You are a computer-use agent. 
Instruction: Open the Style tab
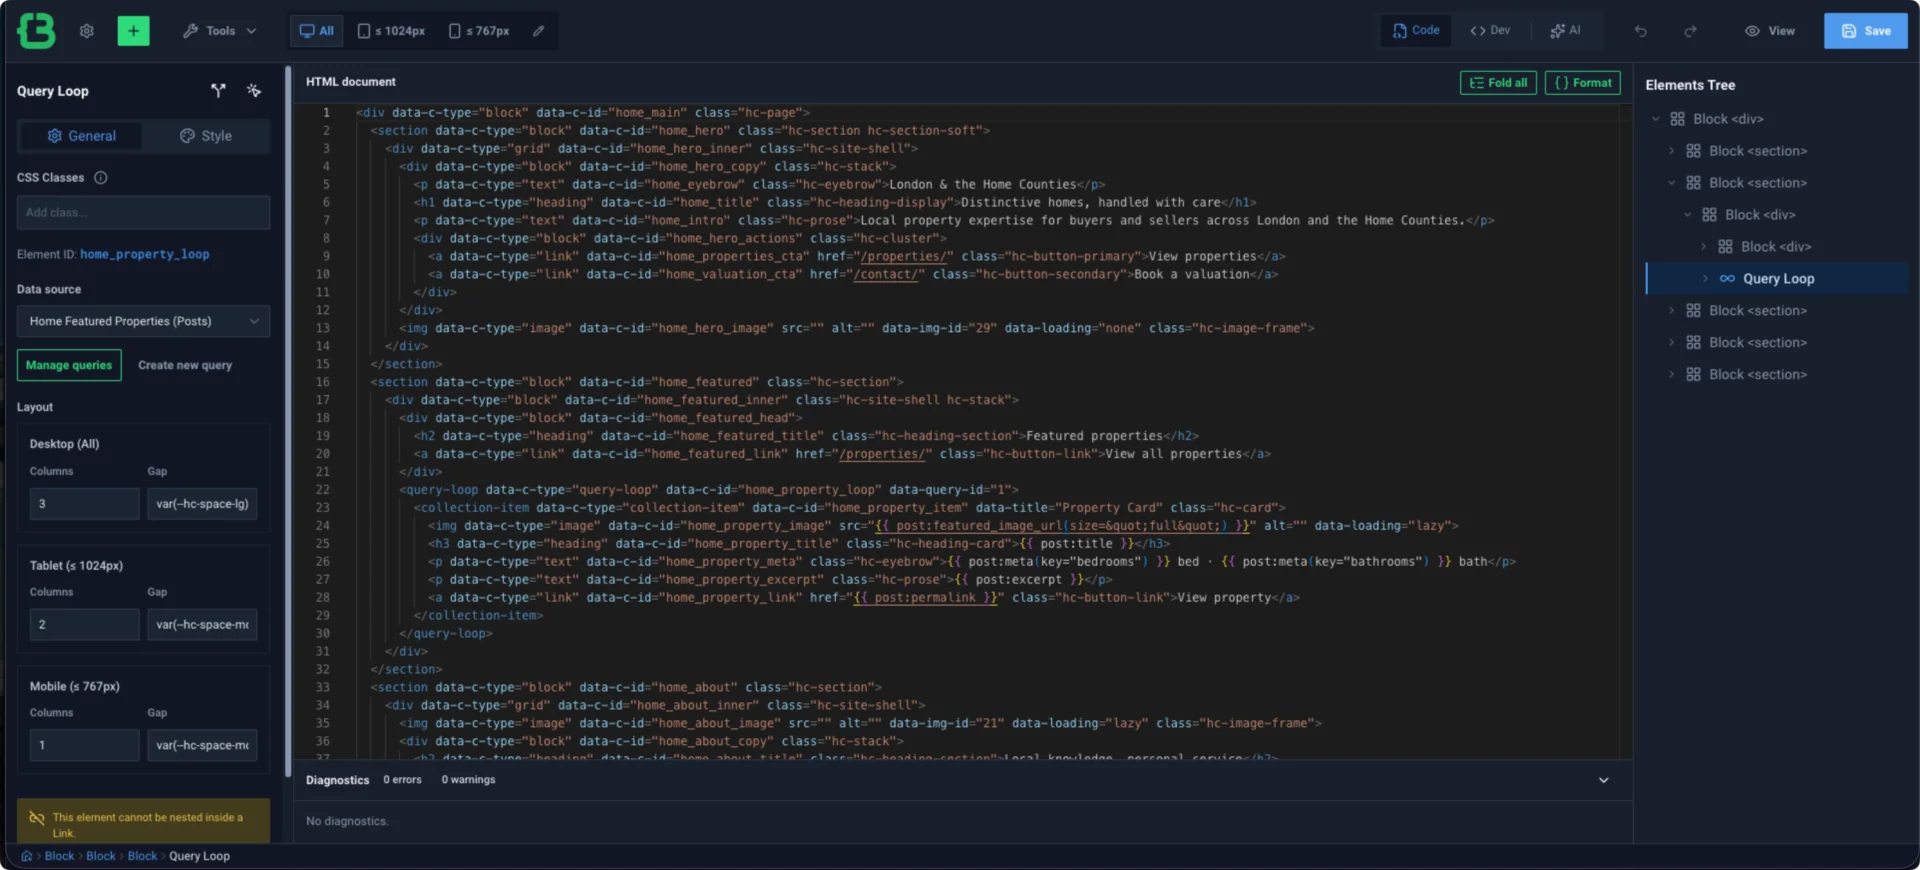click(x=205, y=136)
